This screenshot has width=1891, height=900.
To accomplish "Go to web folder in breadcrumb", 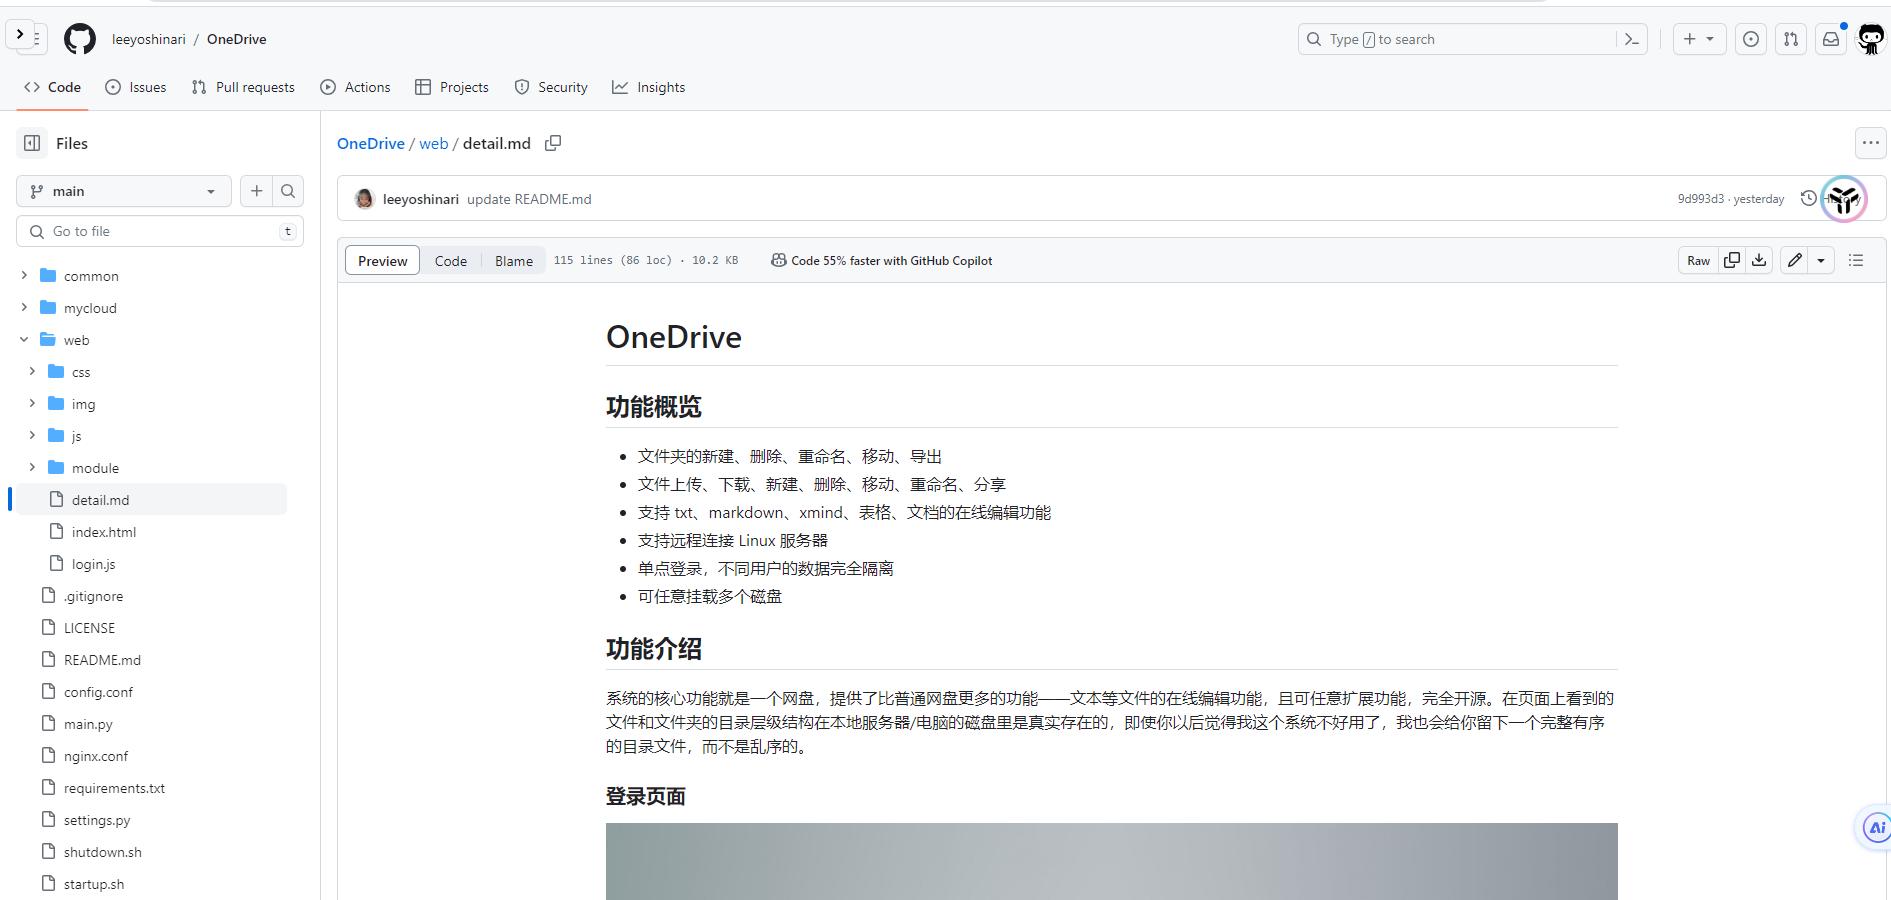I will click(x=434, y=143).
